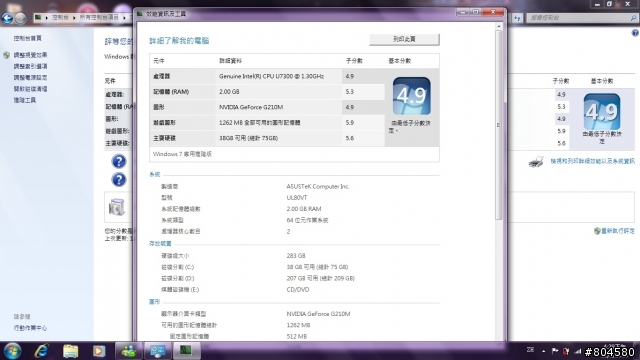Select the Genuine Intel(R) CPU U7300 text

(x=271, y=76)
